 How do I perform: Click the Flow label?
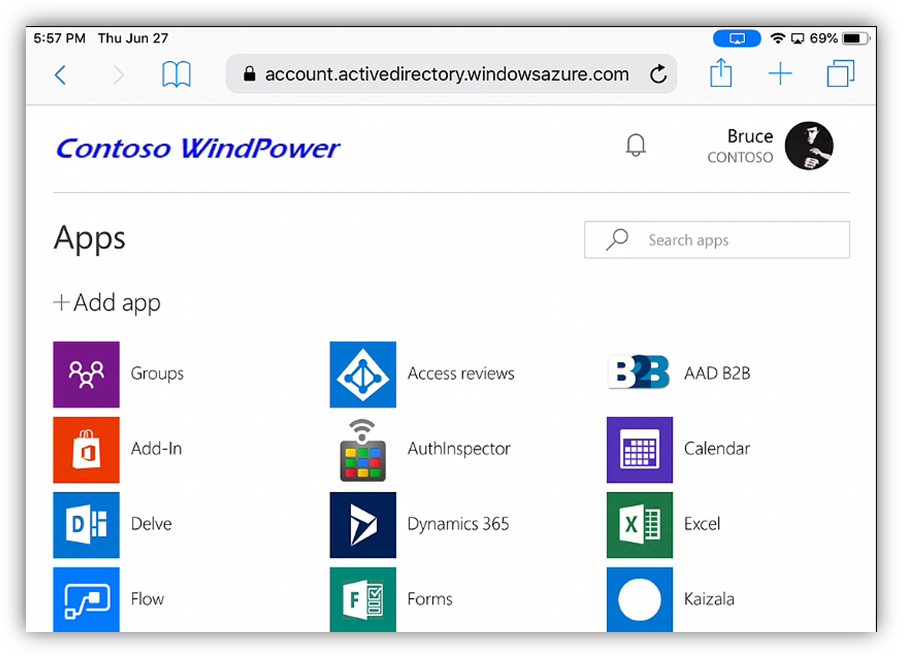coord(147,599)
